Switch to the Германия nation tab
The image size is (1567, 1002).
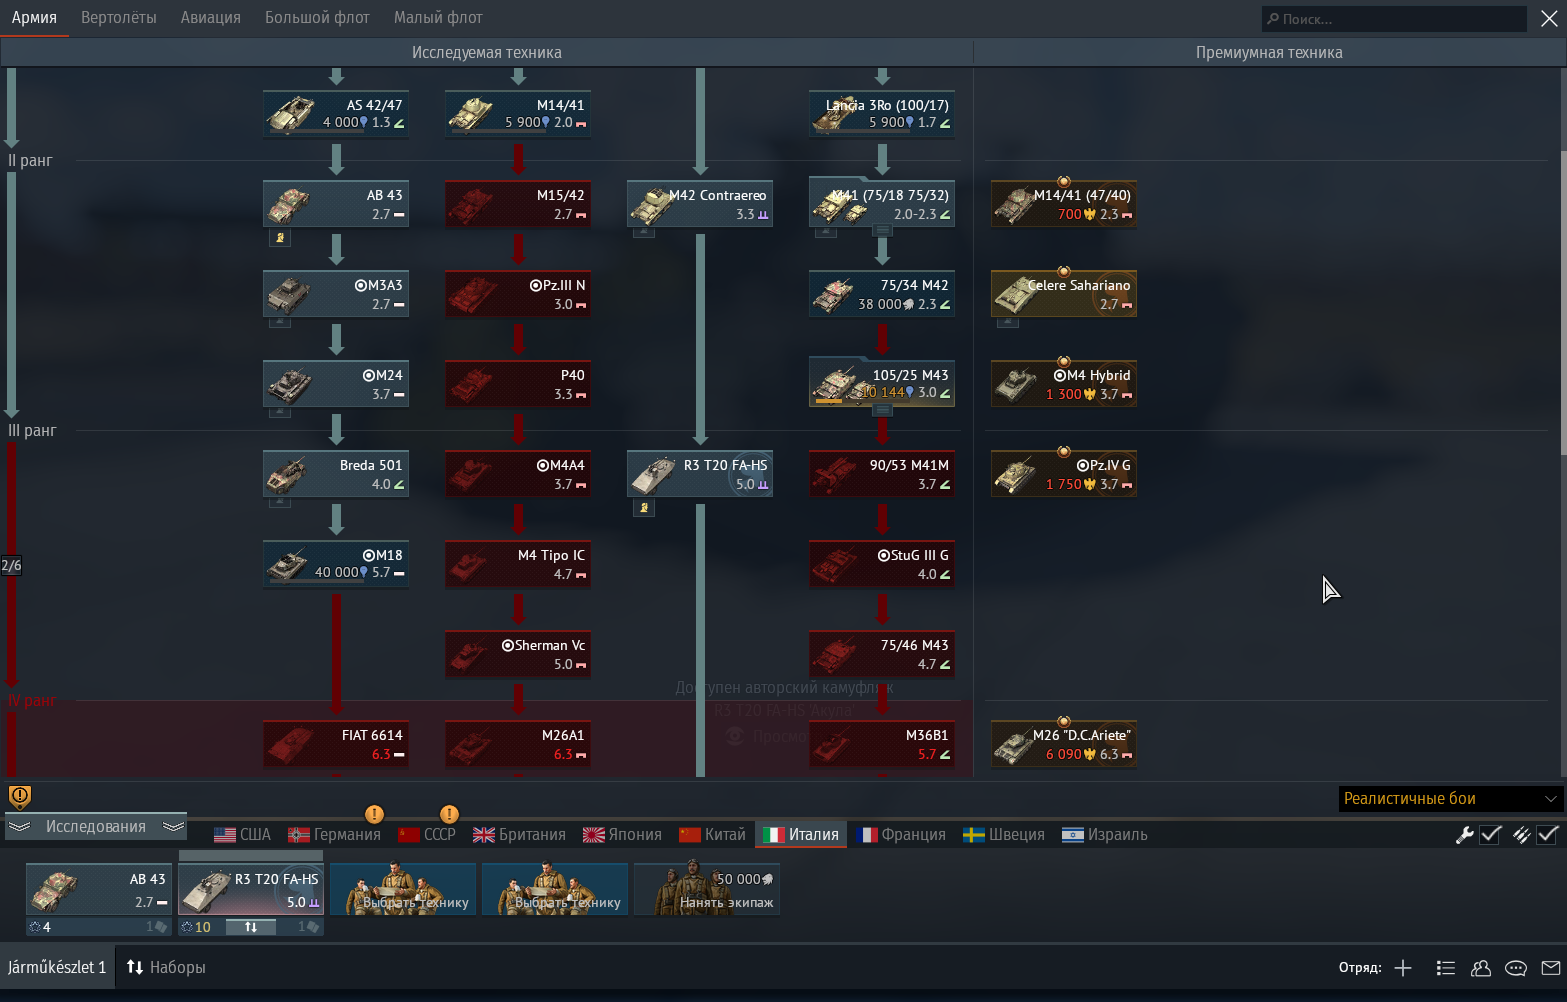coord(334,835)
